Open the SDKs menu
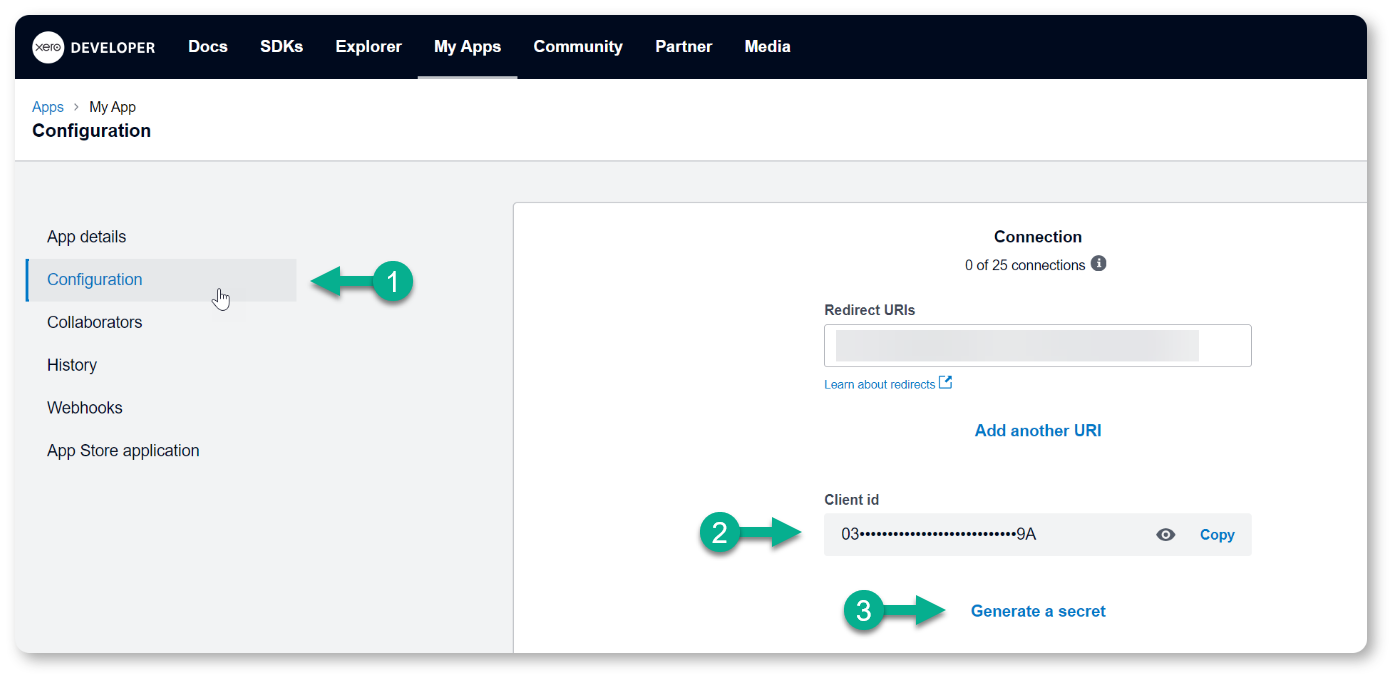This screenshot has height=678, width=1392. coord(282,46)
